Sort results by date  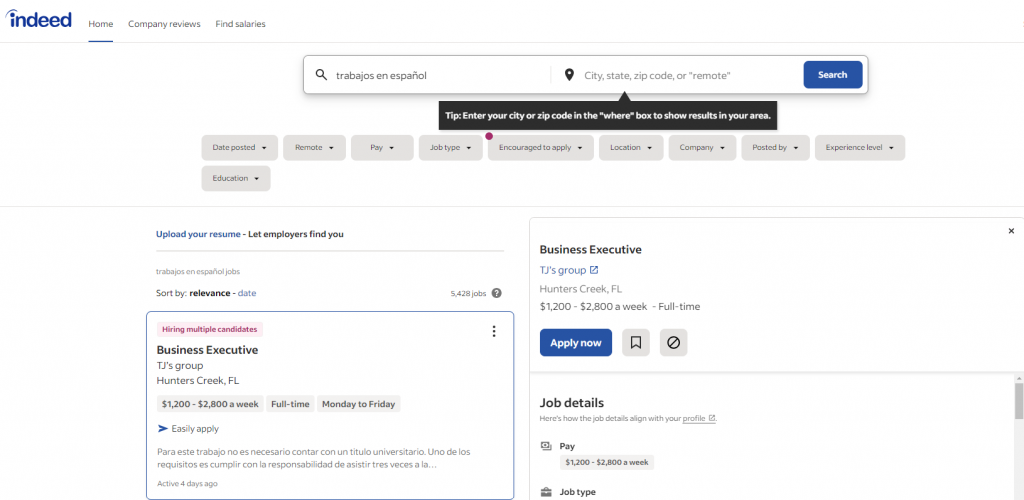[x=246, y=293]
